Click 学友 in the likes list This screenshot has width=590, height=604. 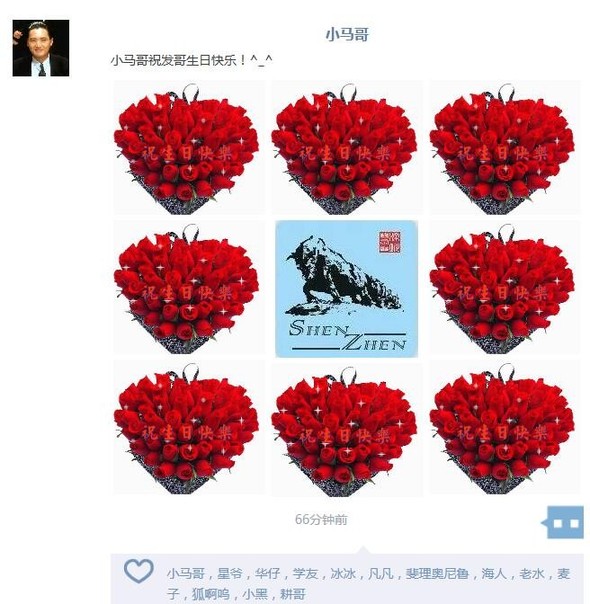point(305,574)
